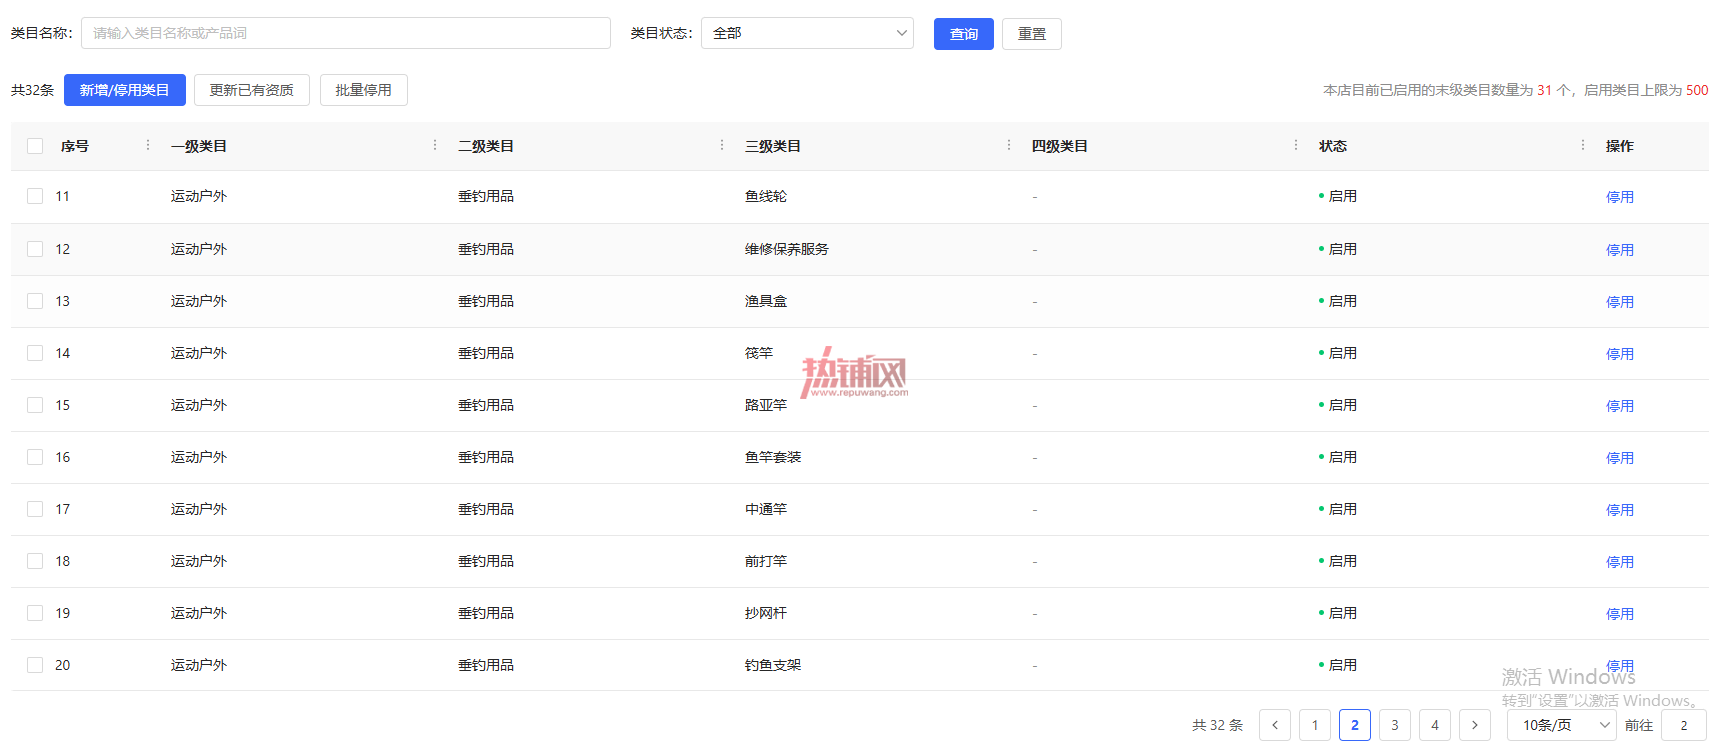The width and height of the screenshot is (1709, 746).
Task: Click the 批量停用 button
Action: (x=364, y=90)
